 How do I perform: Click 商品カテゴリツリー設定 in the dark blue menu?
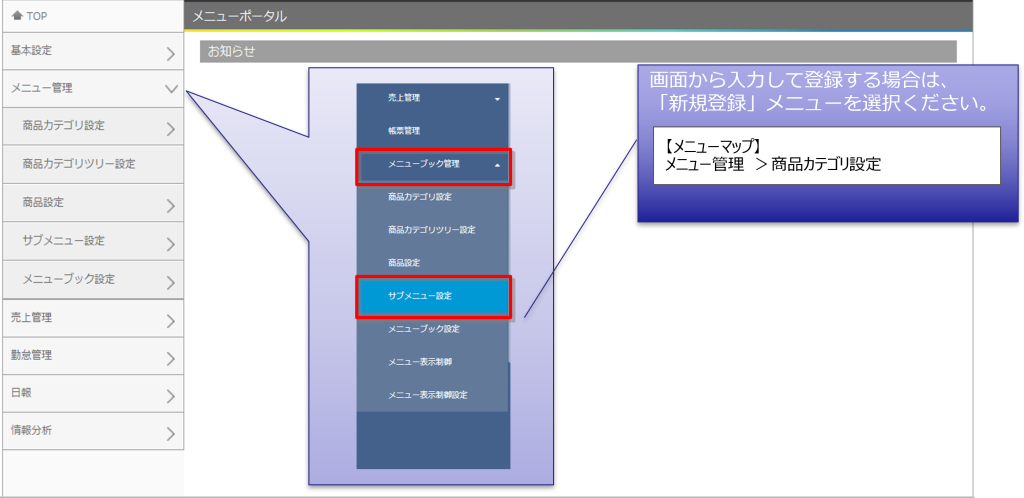(x=431, y=230)
